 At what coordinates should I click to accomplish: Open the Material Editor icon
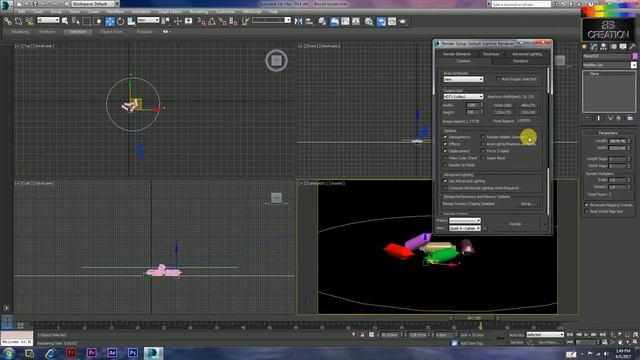pyautogui.click(x=369, y=21)
